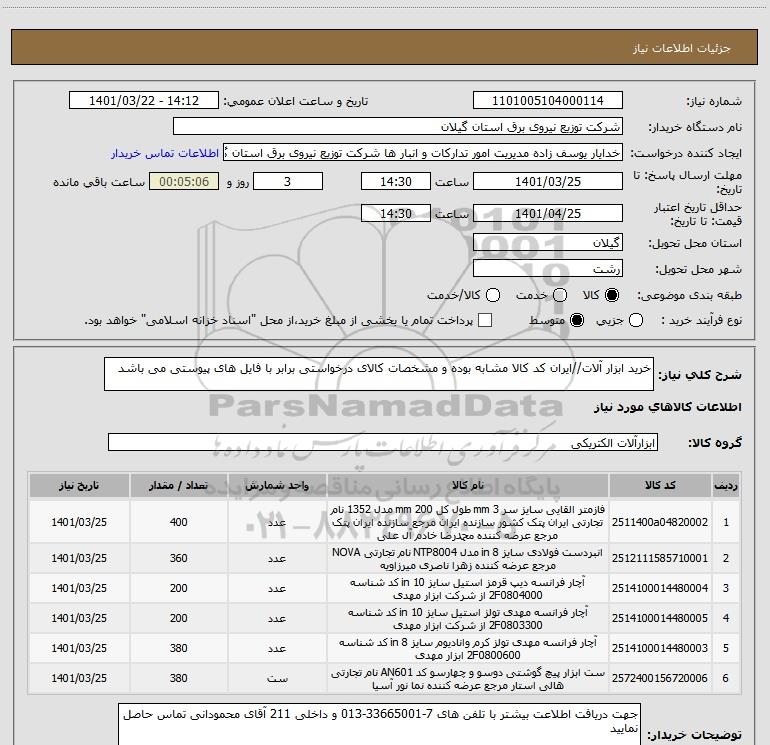This screenshot has width=770, height=745.
Task: Click product code 2511400a04820002
Action: point(660,522)
